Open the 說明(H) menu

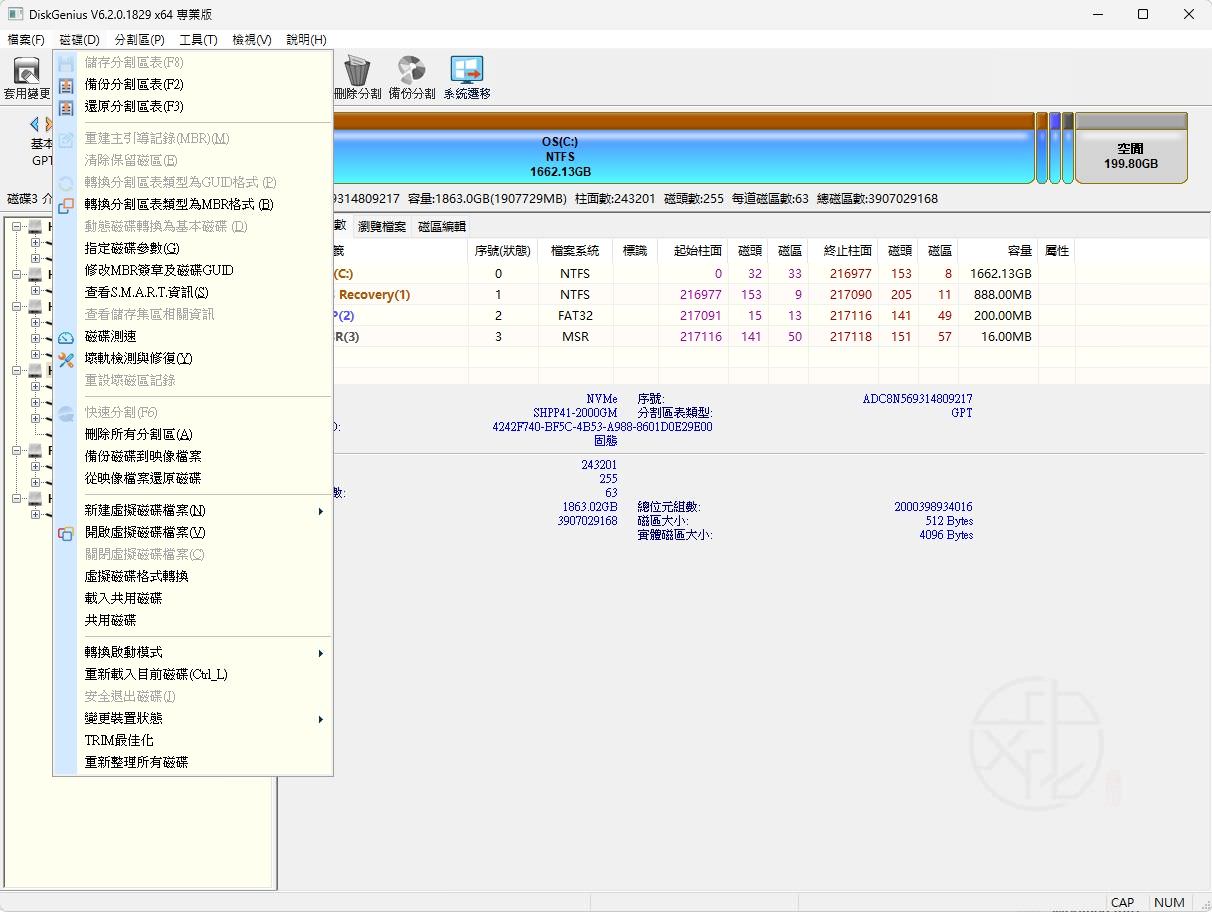306,40
